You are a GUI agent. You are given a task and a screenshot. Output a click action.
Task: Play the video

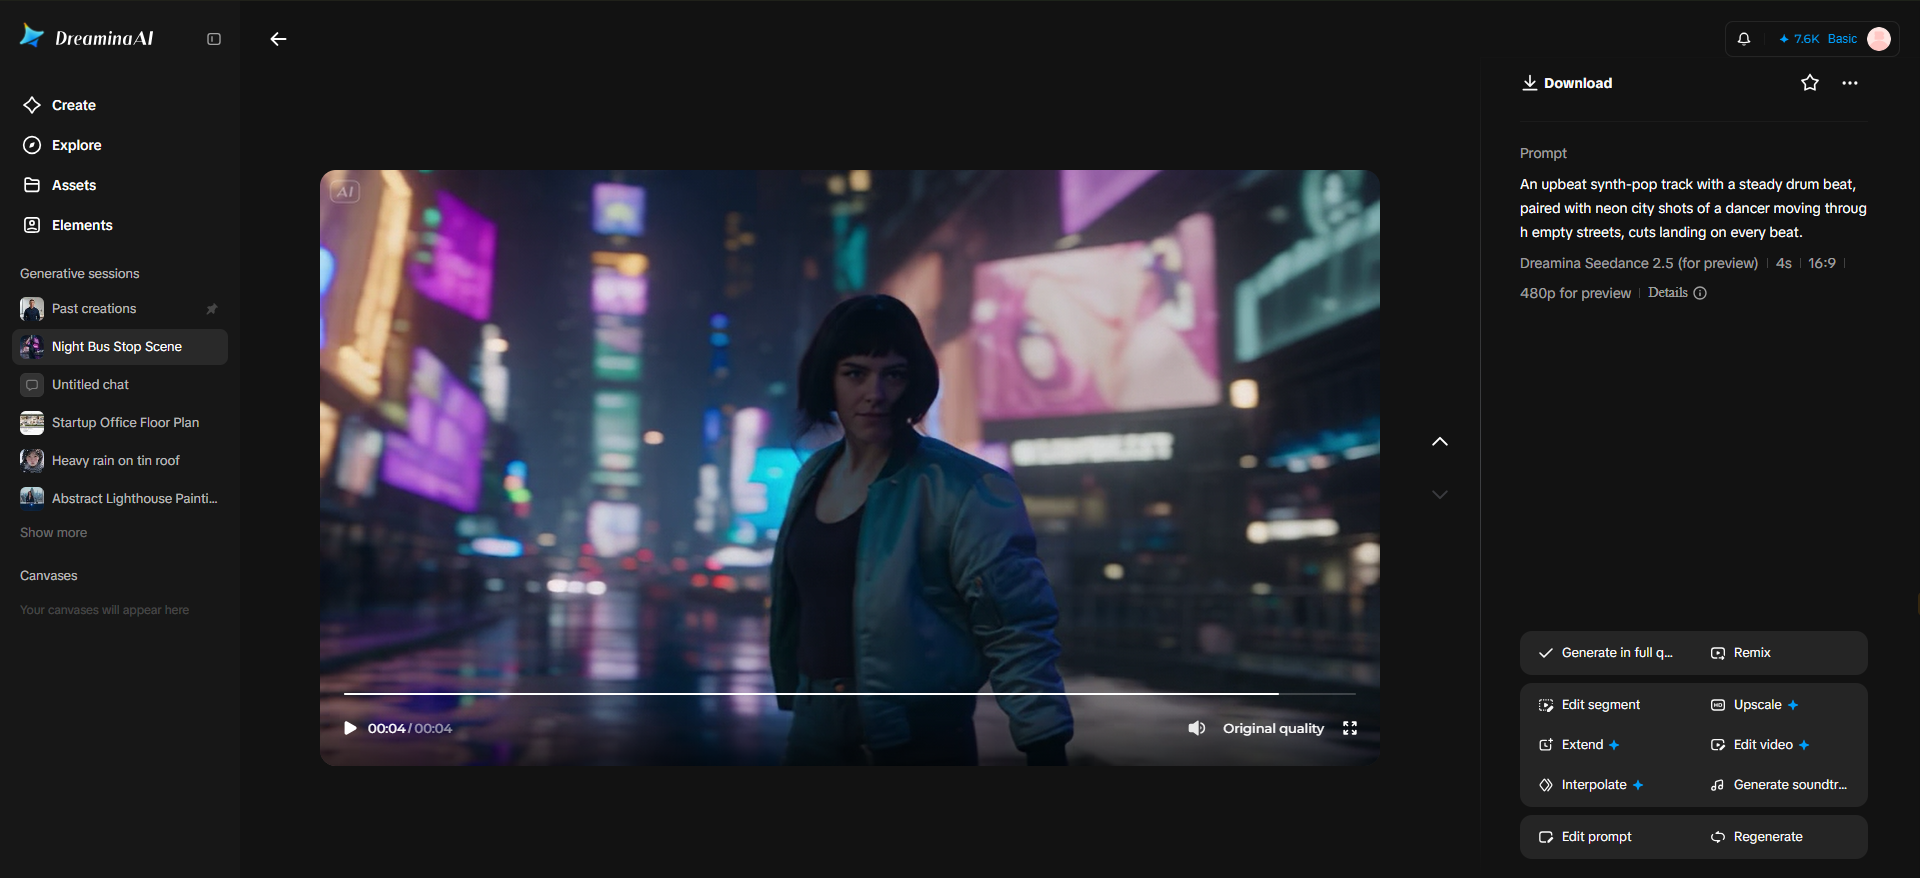(350, 728)
